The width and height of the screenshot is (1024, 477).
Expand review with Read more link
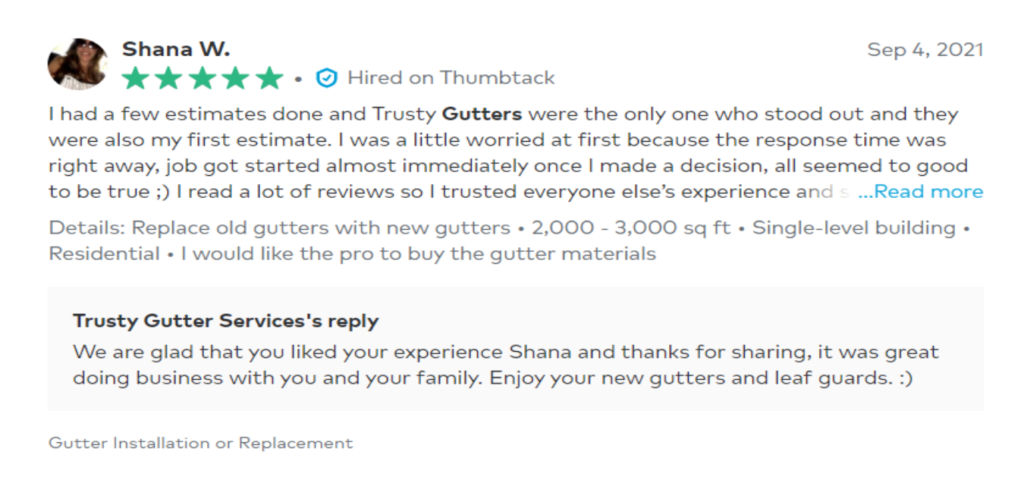(920, 191)
